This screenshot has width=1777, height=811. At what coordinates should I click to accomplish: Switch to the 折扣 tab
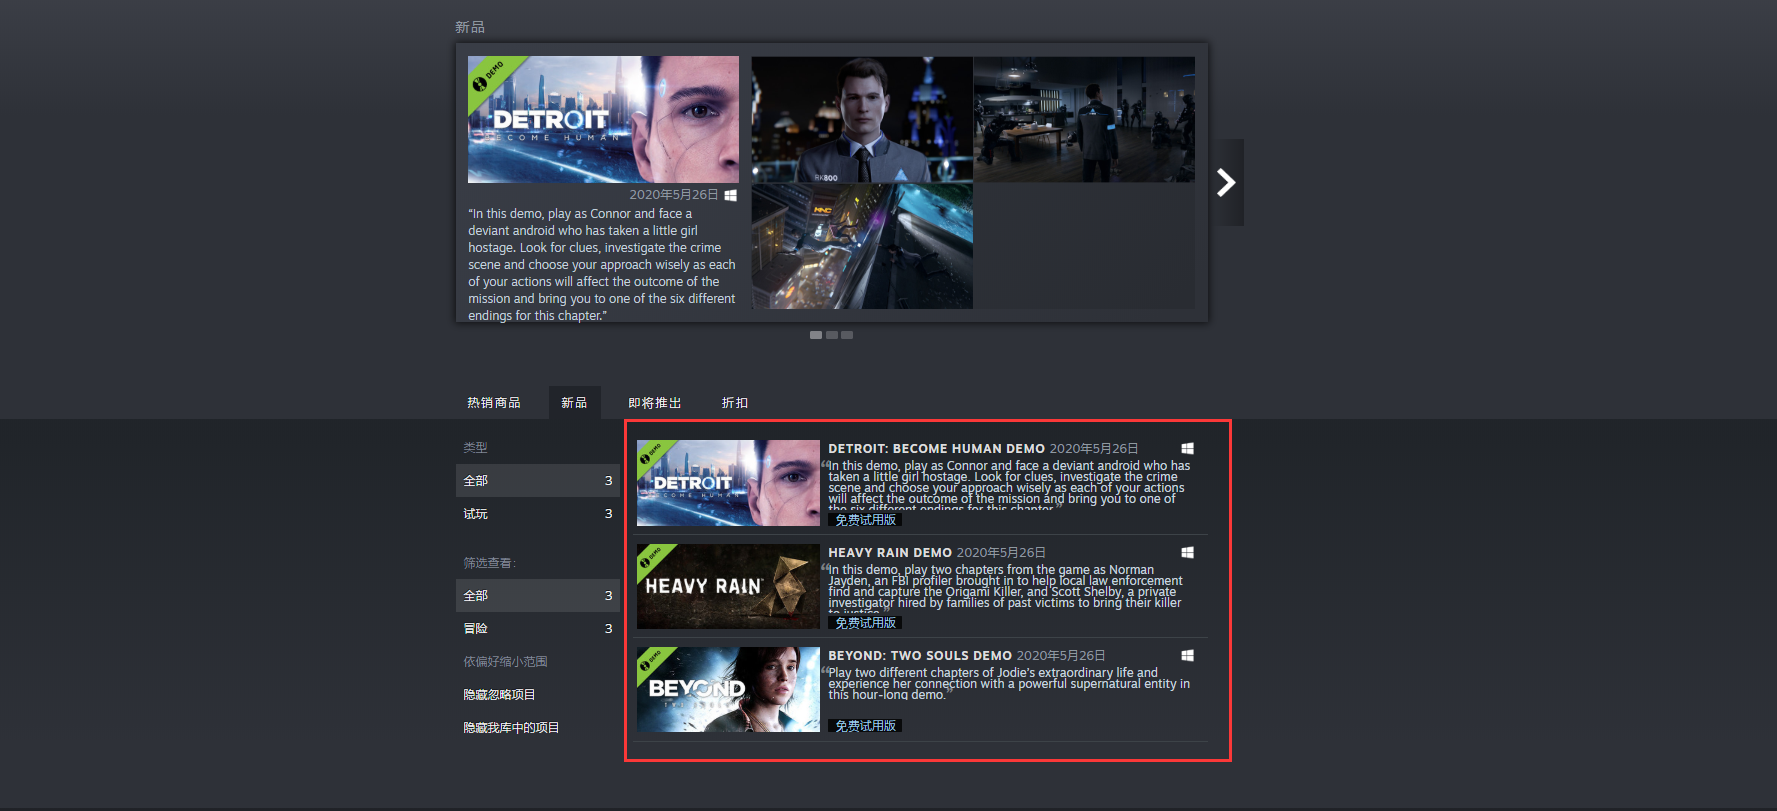click(735, 402)
